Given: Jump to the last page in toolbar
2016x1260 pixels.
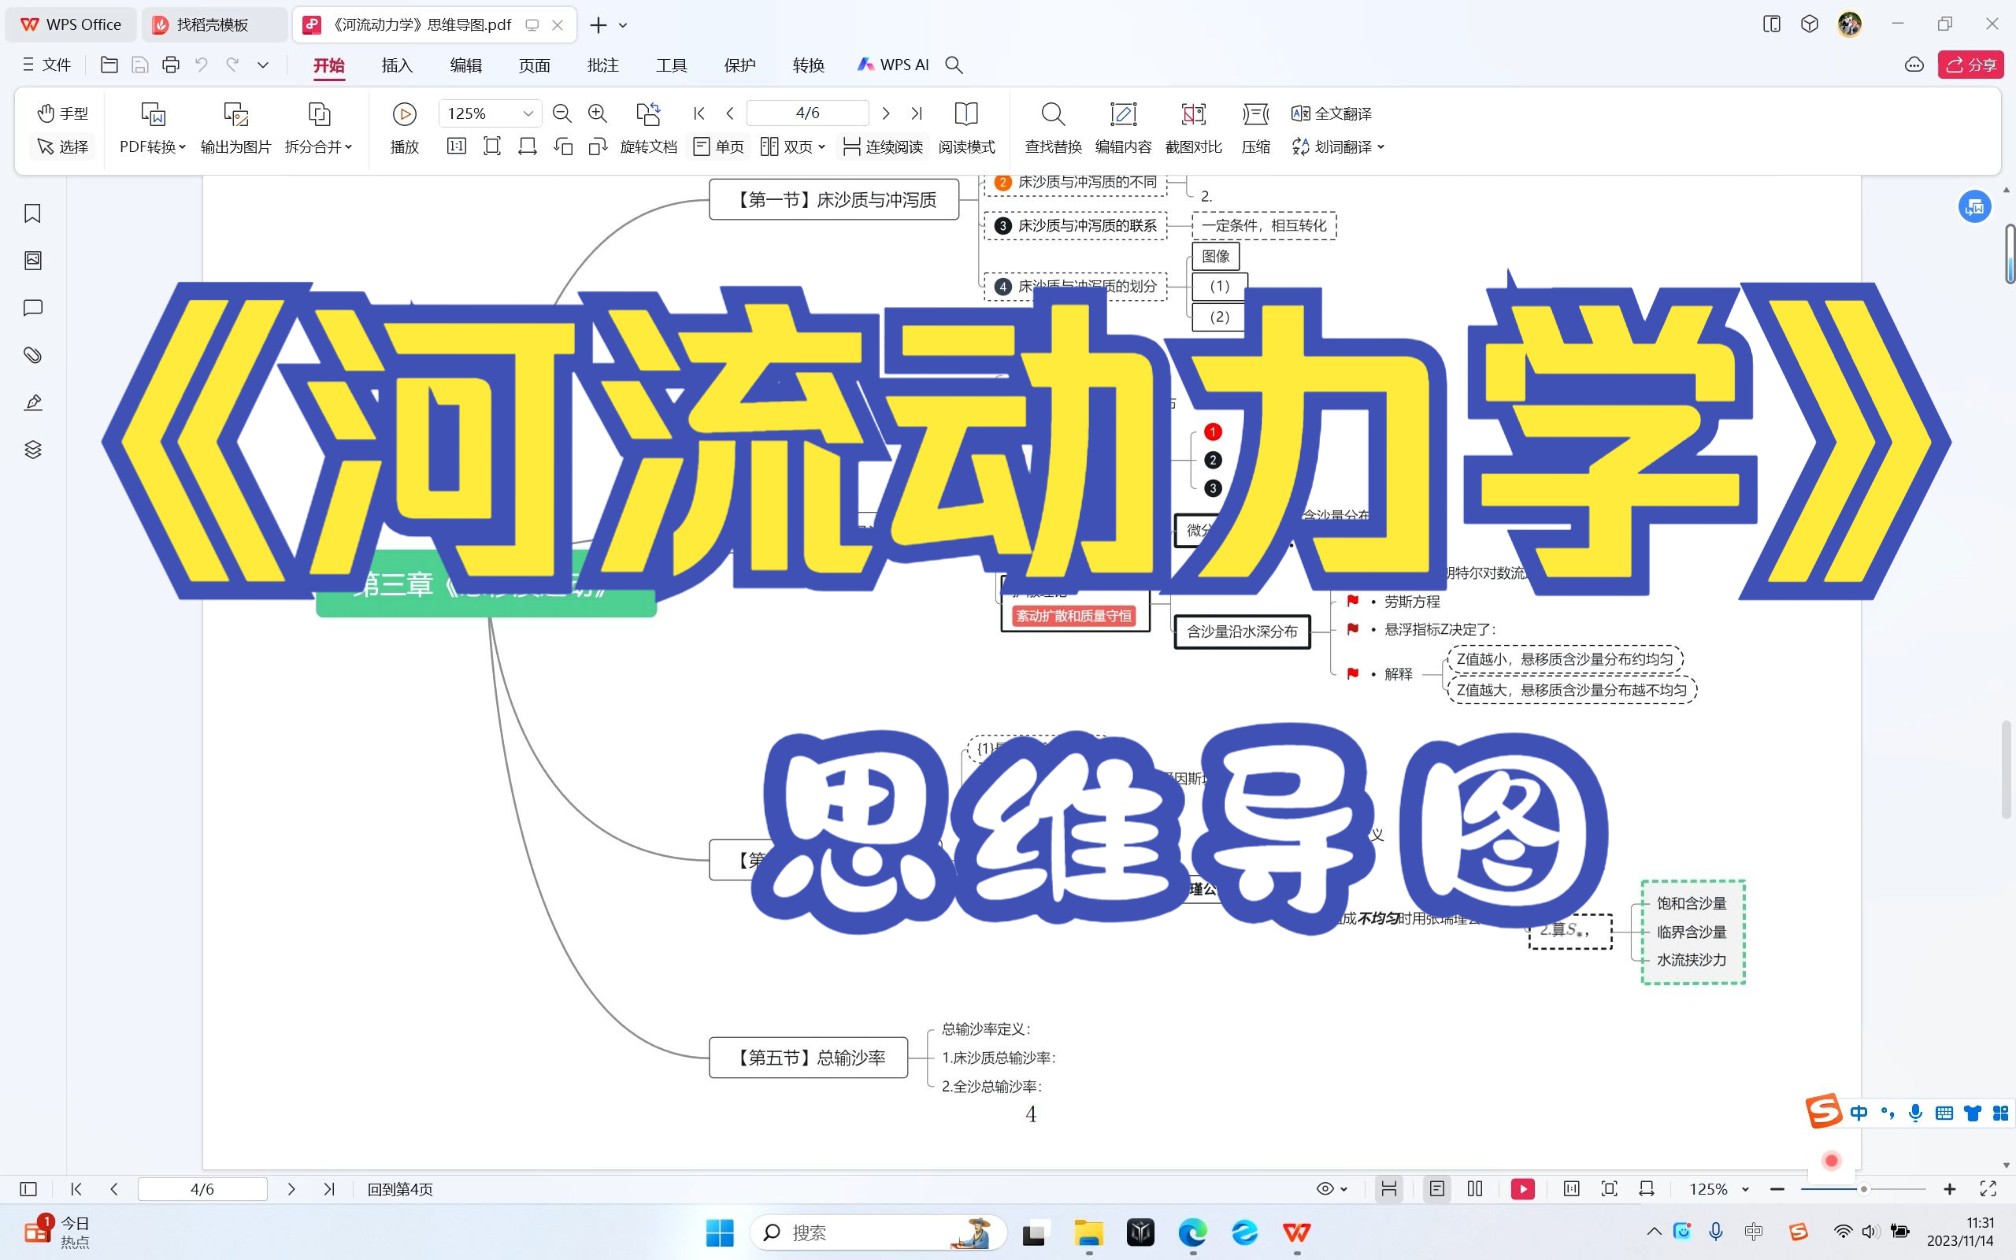Looking at the screenshot, I should [916, 114].
